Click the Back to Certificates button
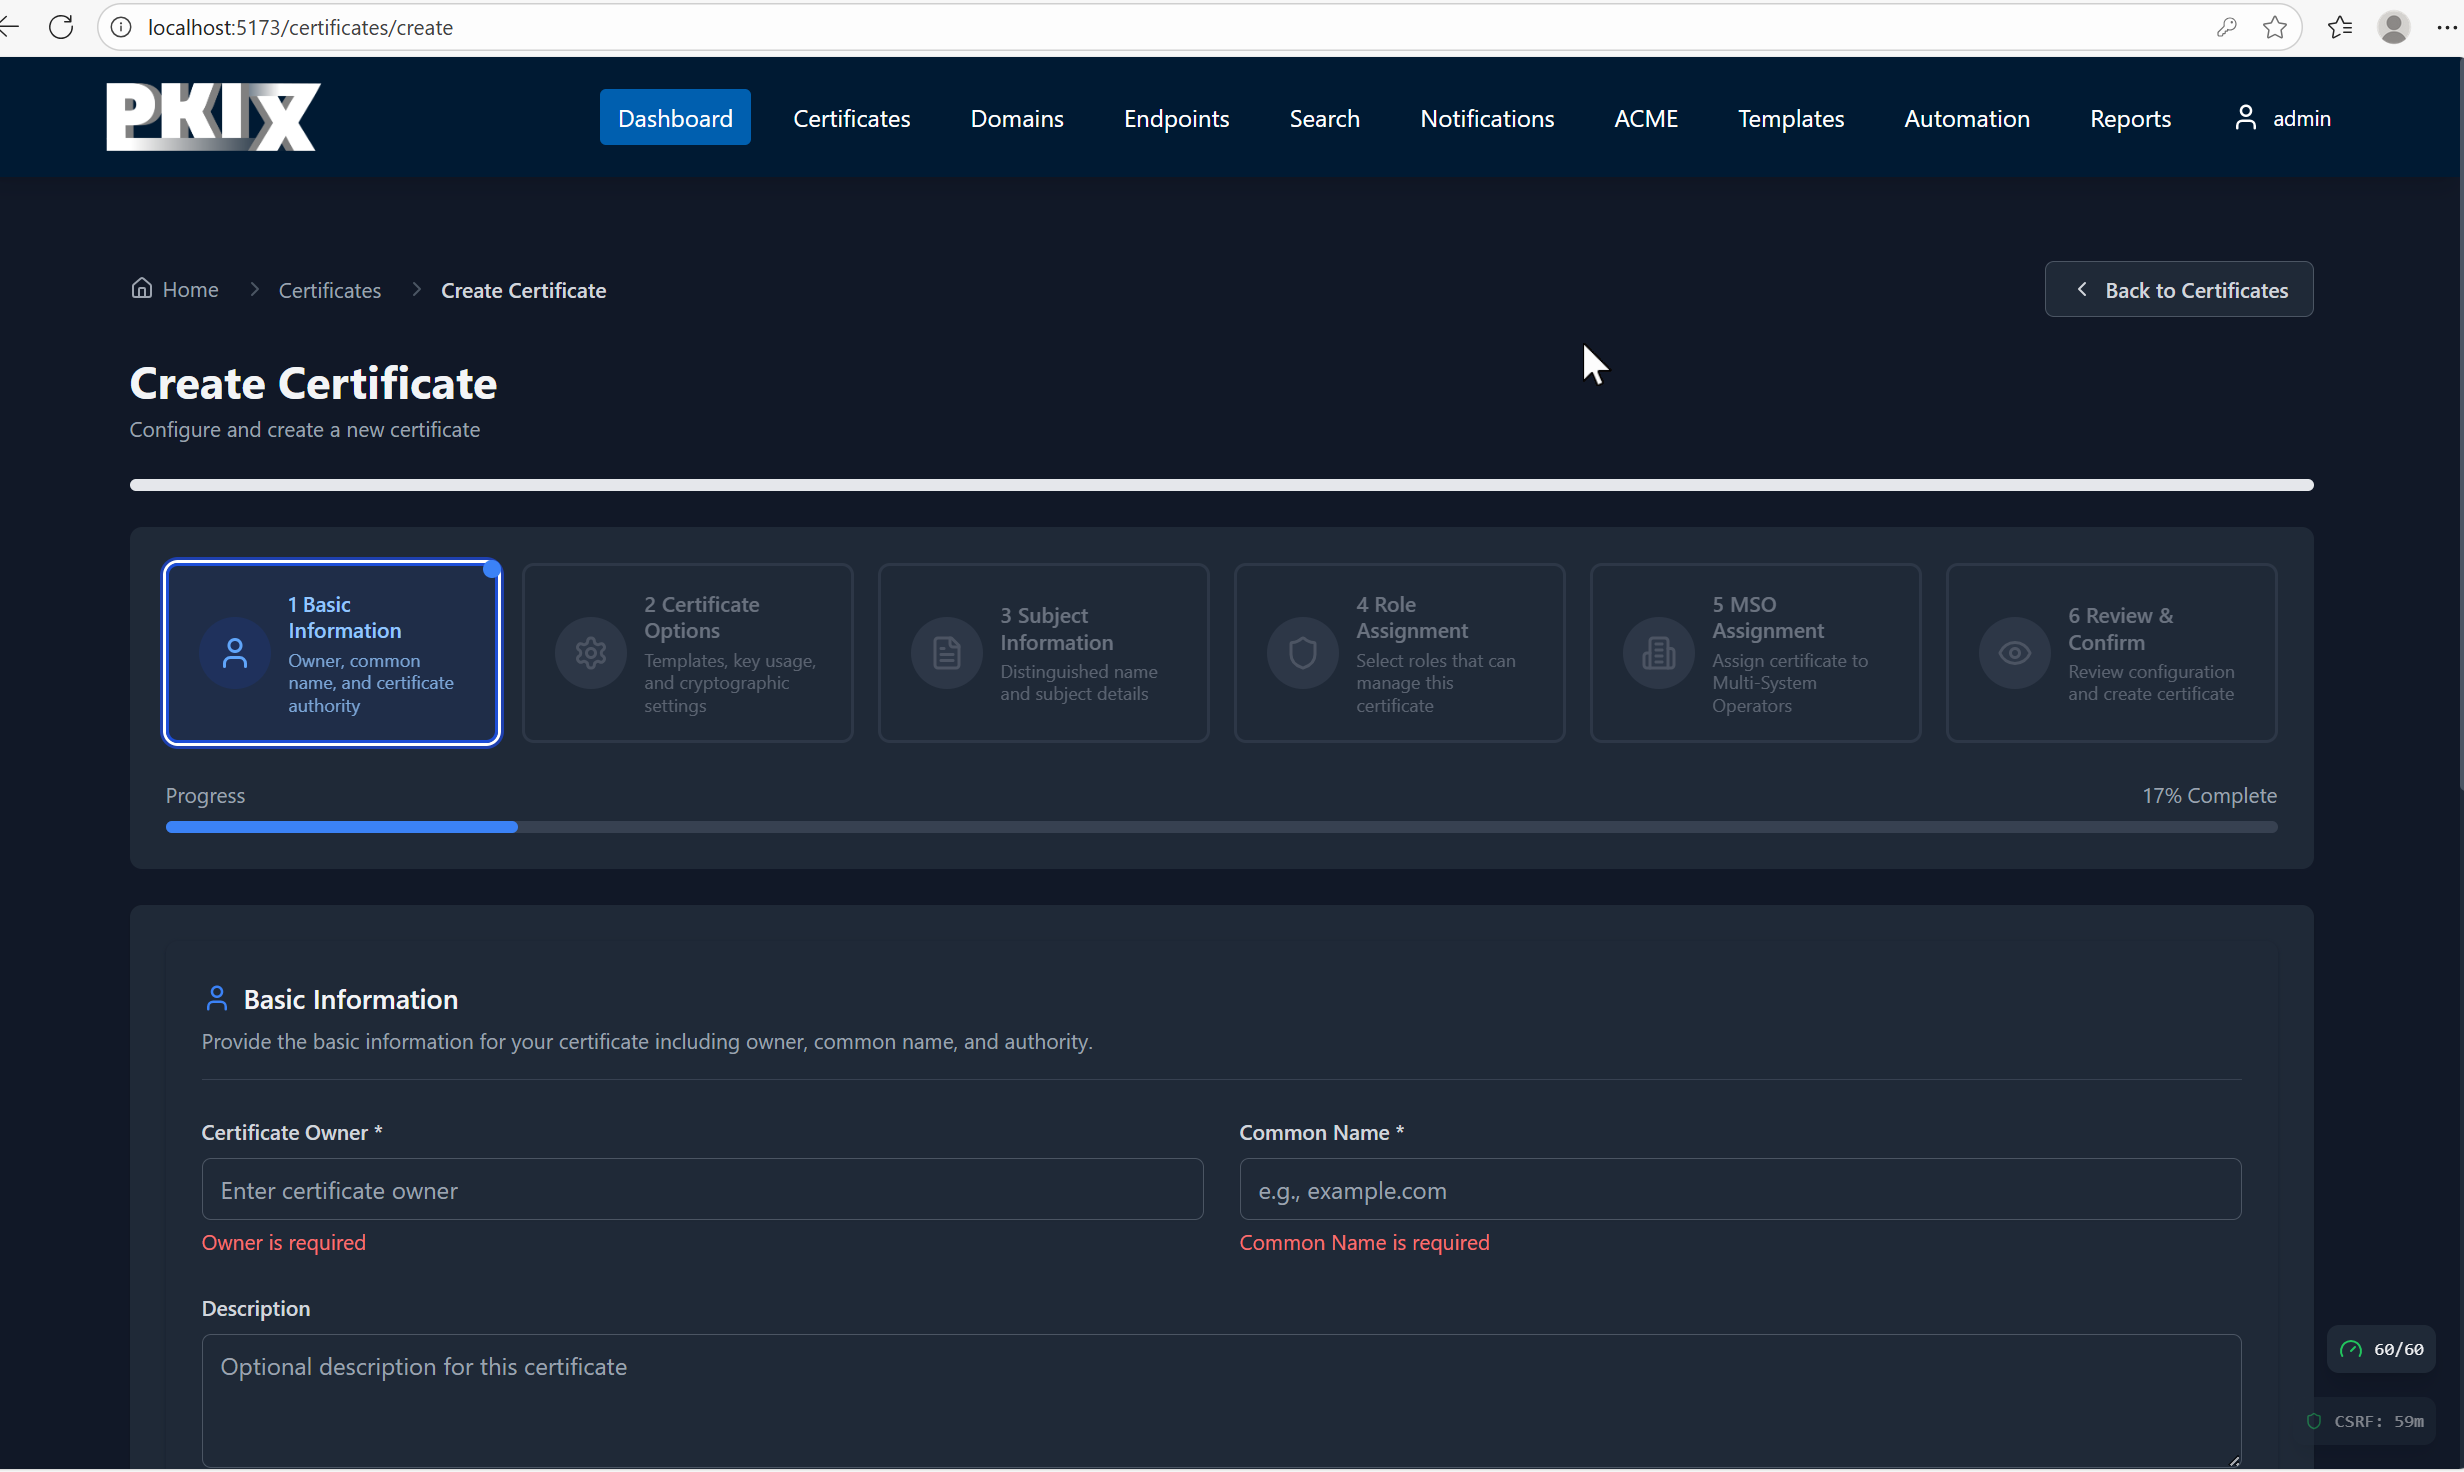This screenshot has width=2464, height=1472. 2178,290
